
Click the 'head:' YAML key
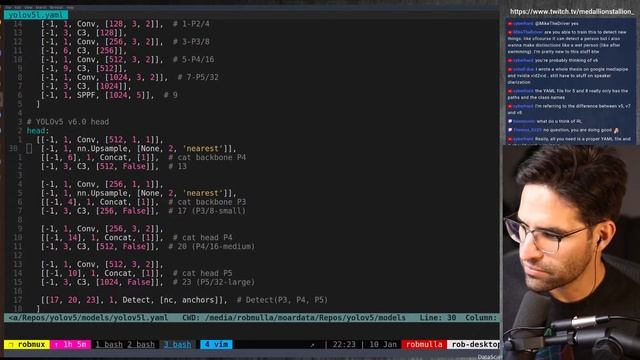pos(38,131)
